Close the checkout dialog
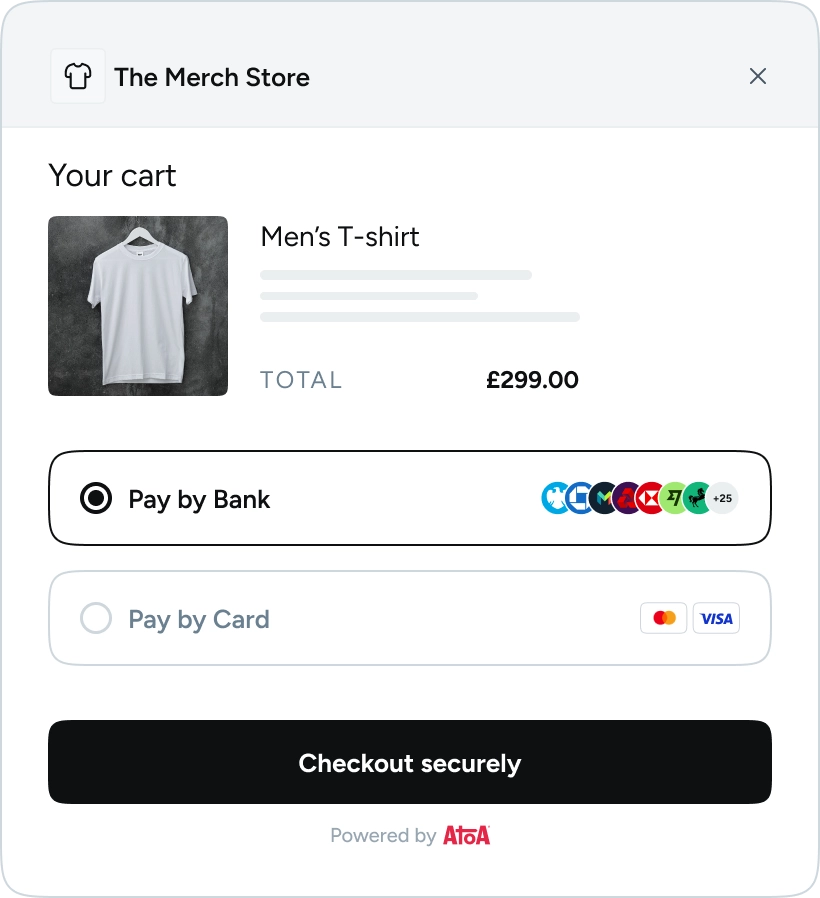This screenshot has height=898, width=820. tap(758, 77)
